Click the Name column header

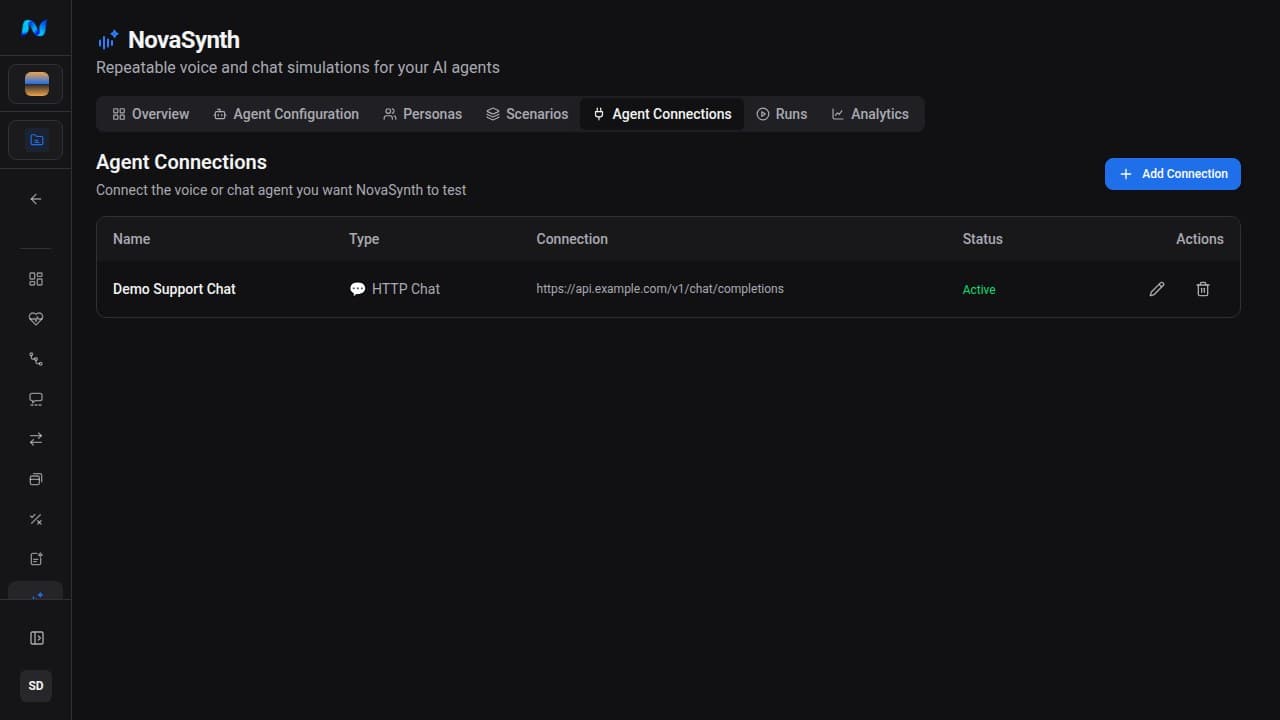[131, 239]
